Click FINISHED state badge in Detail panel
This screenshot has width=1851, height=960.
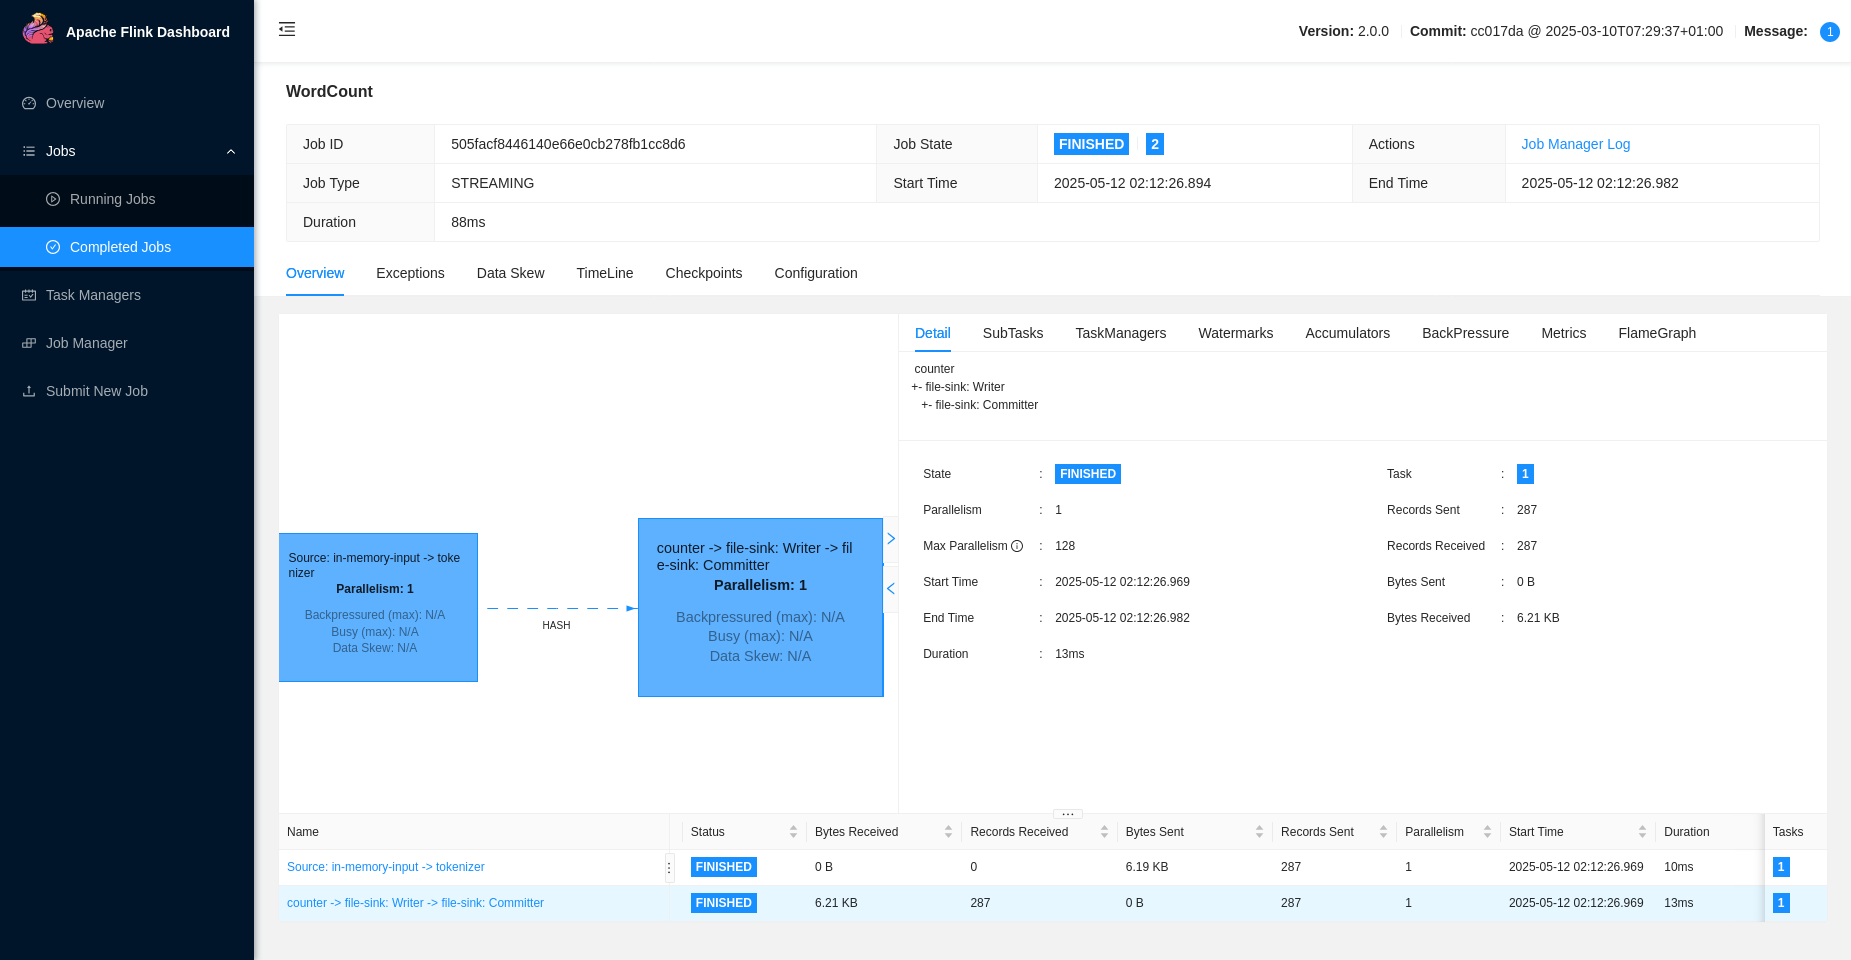pyautogui.click(x=1088, y=474)
